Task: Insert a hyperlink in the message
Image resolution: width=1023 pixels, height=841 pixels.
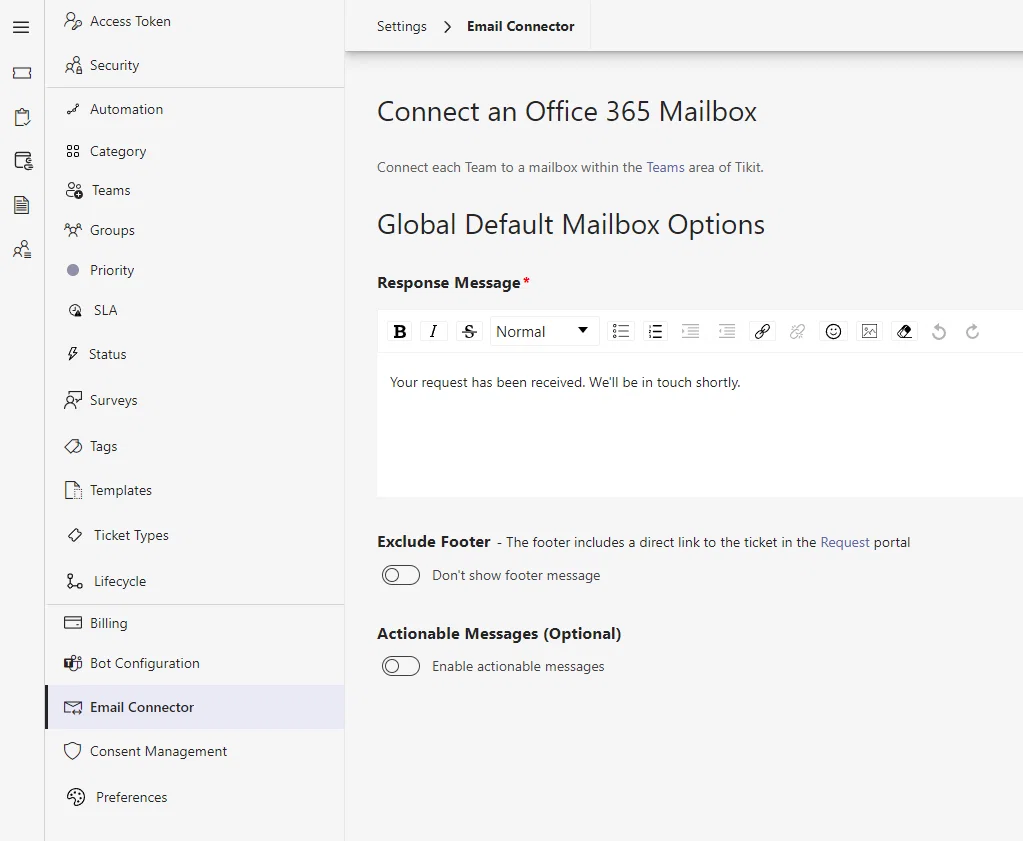Action: 762,331
